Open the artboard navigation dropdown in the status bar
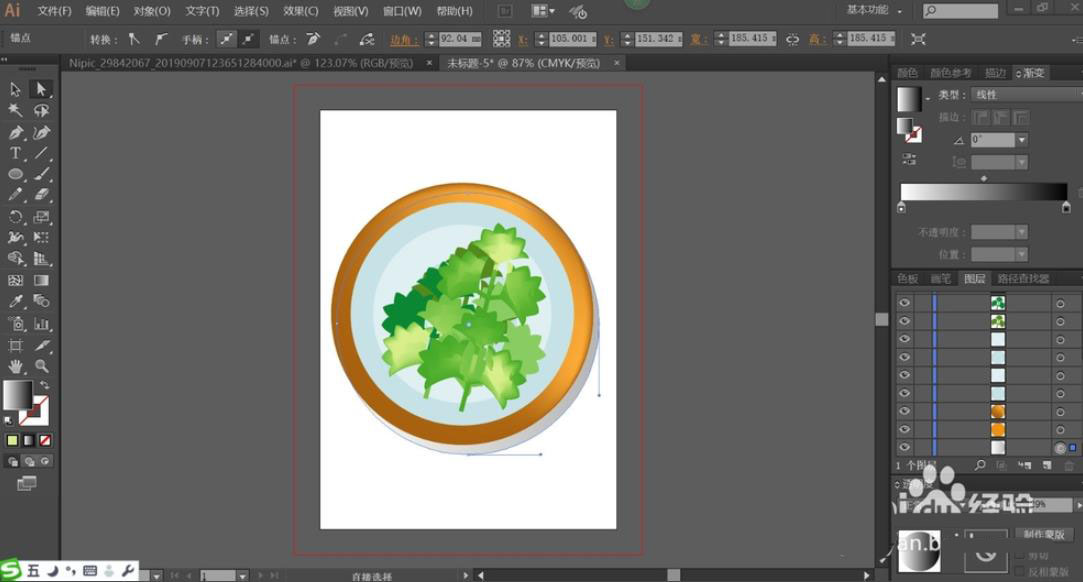The width and height of the screenshot is (1083, 582). click(x=242, y=575)
